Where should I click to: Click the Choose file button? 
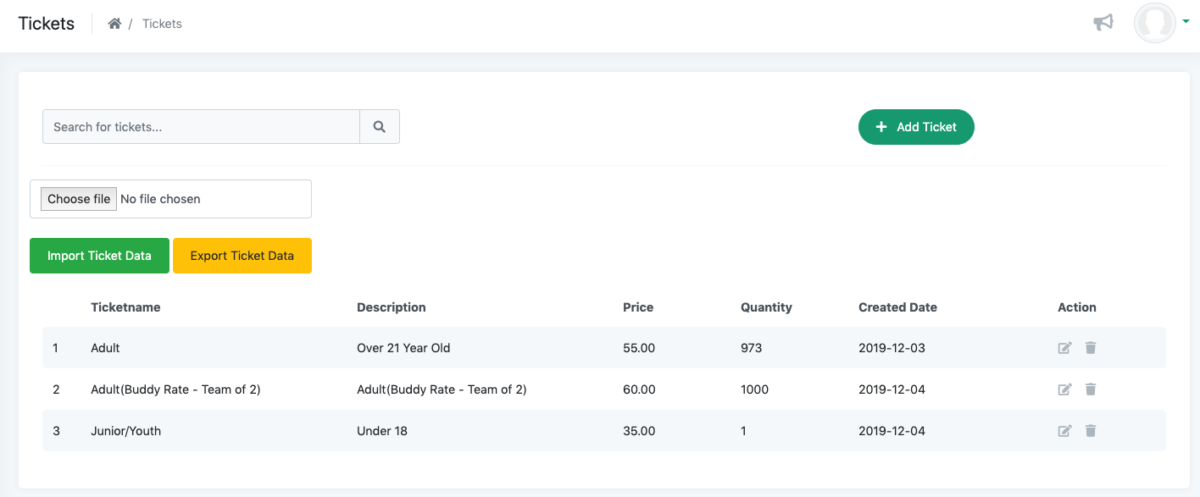[x=79, y=199]
